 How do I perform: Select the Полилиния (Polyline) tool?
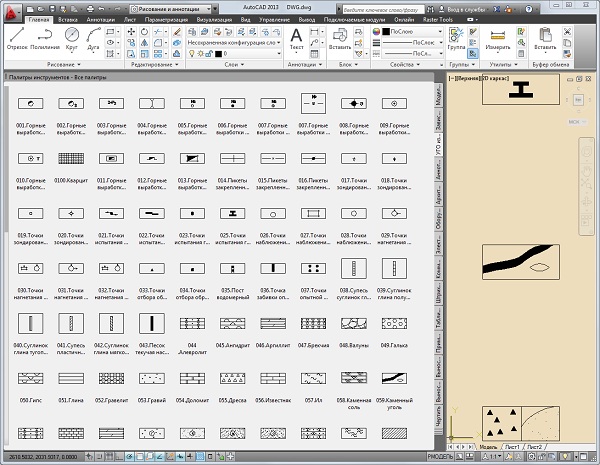(45, 36)
